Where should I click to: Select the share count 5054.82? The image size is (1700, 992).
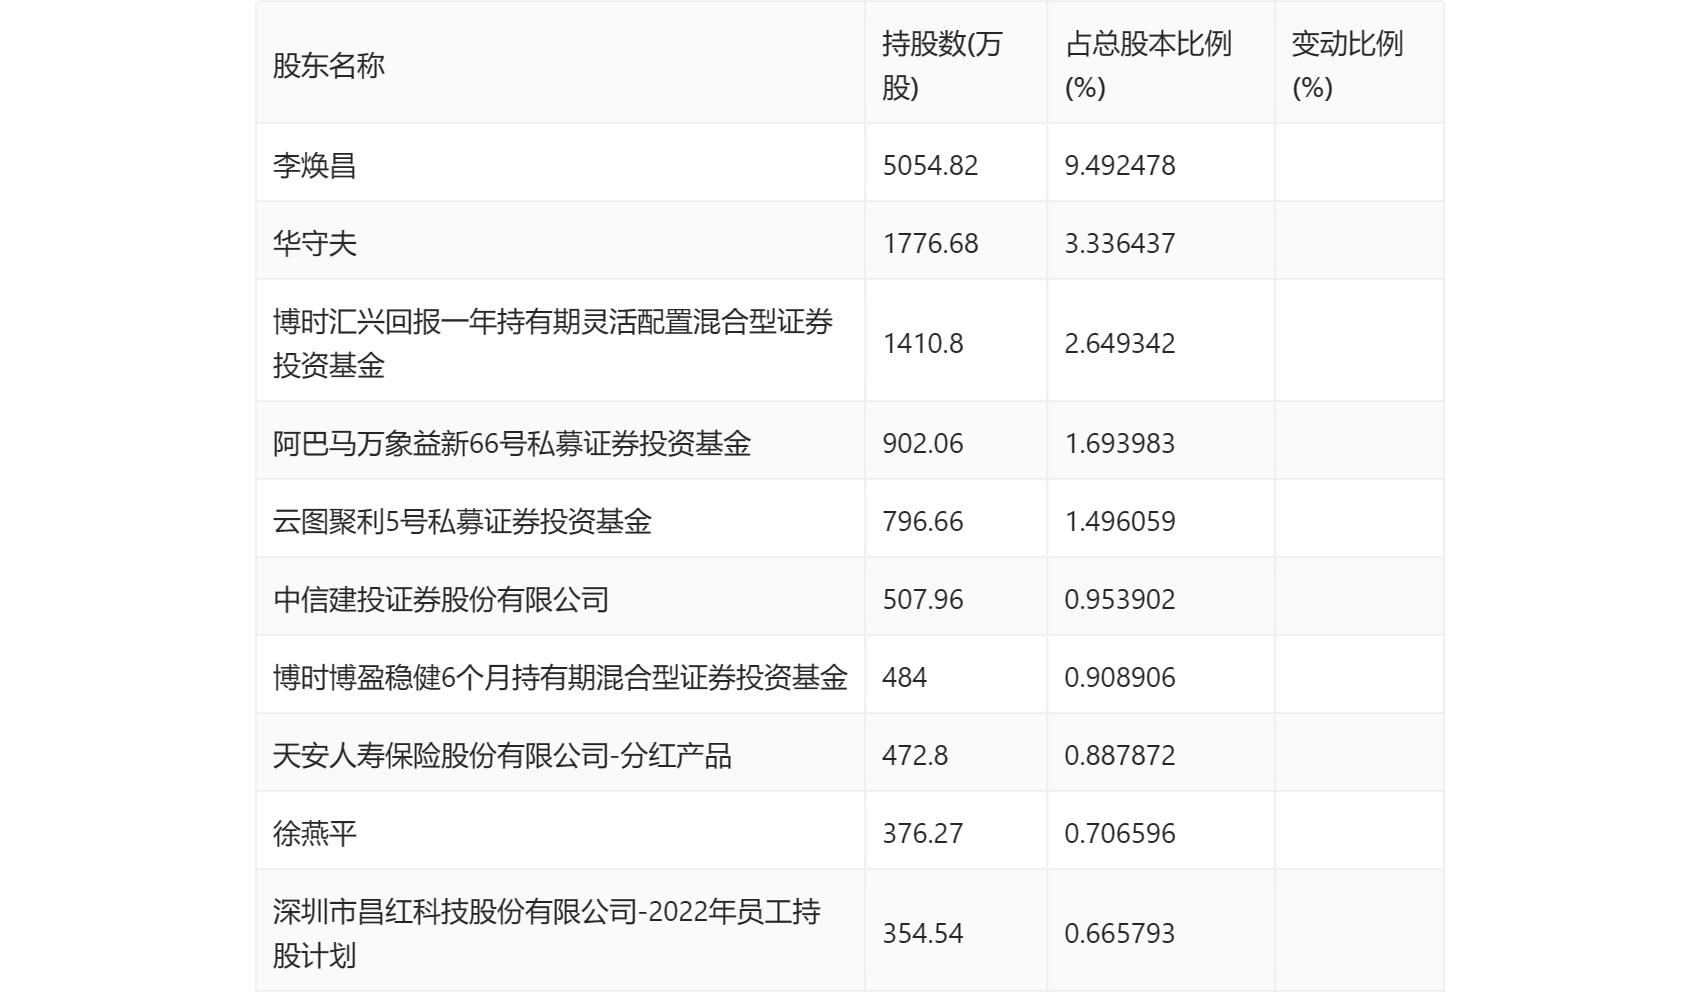point(930,165)
